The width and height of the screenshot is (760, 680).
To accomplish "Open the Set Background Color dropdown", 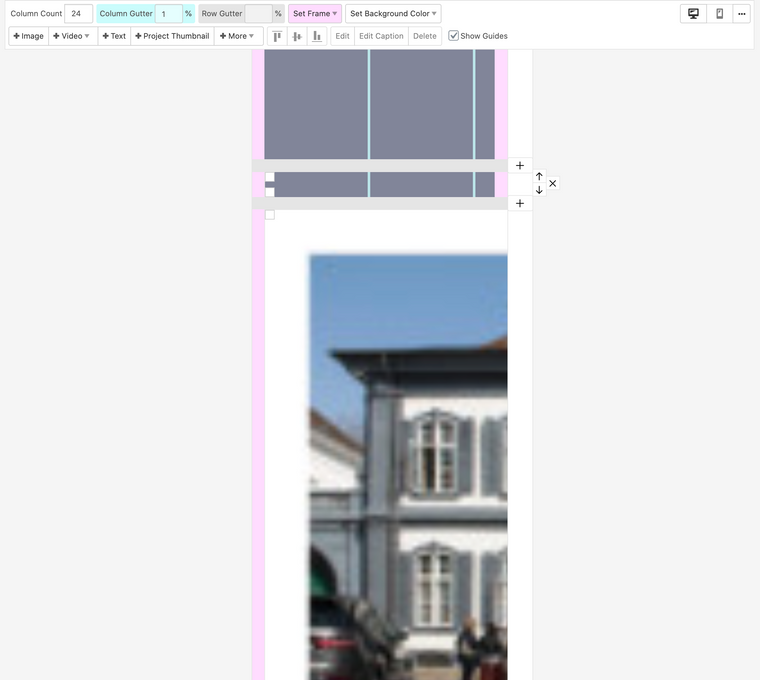I will (x=393, y=14).
